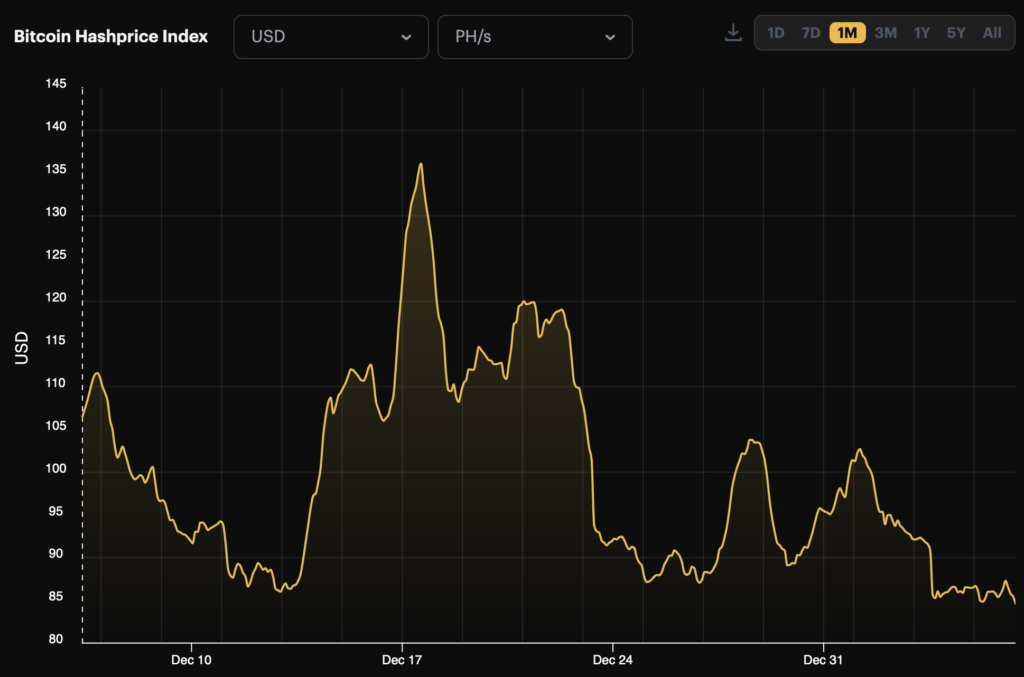Viewport: 1024px width, 677px height.
Task: Select the 1D time range
Action: (775, 33)
